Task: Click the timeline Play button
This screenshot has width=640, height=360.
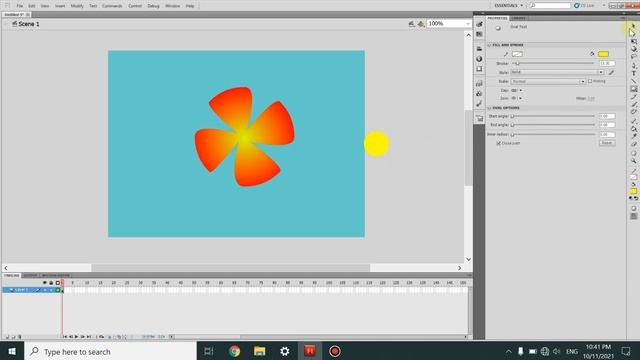Action: click(76, 337)
